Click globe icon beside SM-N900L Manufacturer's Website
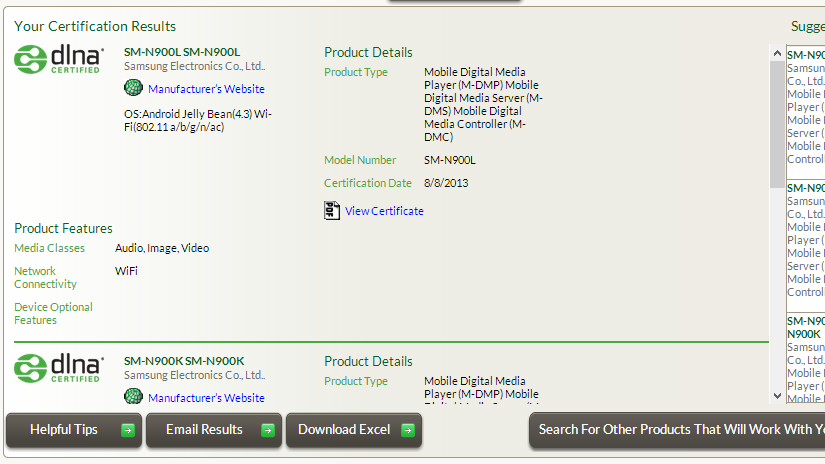825x464 pixels. (133, 87)
